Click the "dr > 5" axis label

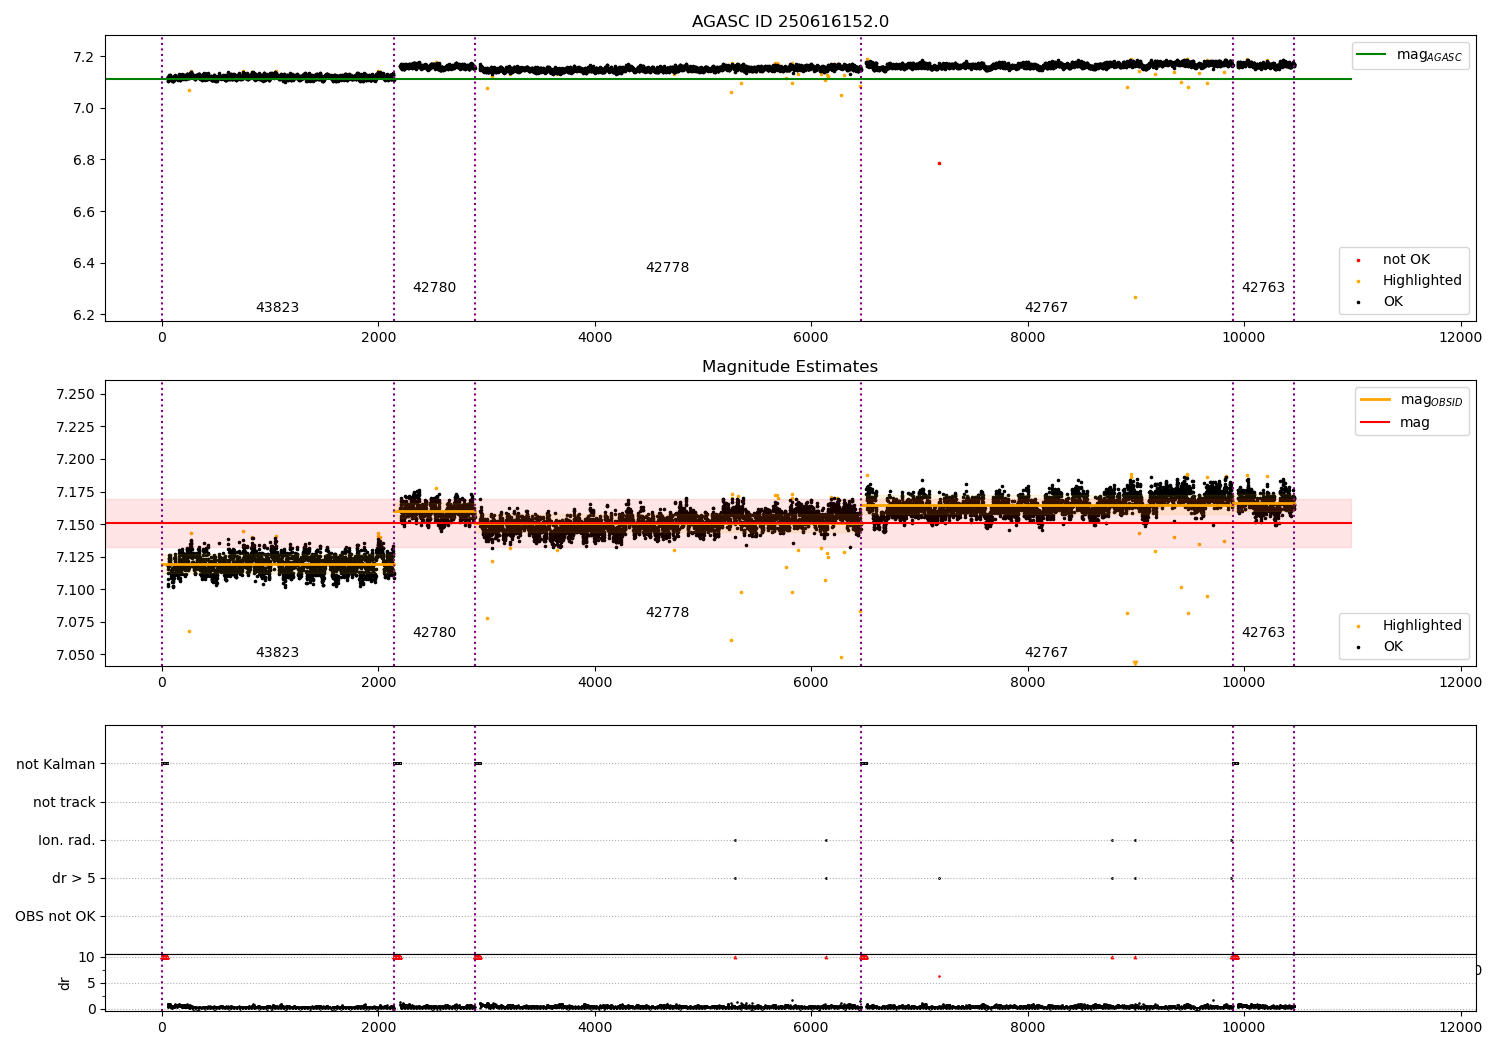point(74,878)
